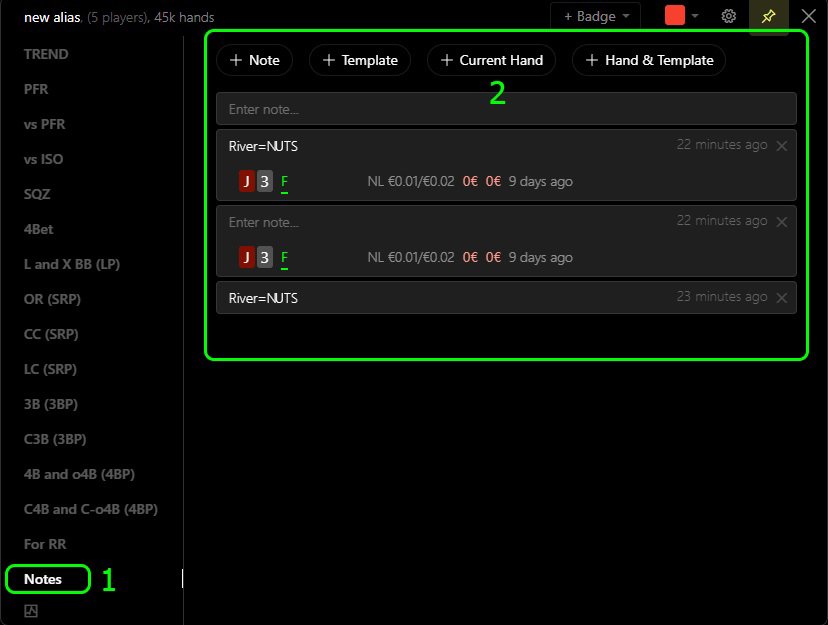Add a new note with + Note

(x=254, y=60)
